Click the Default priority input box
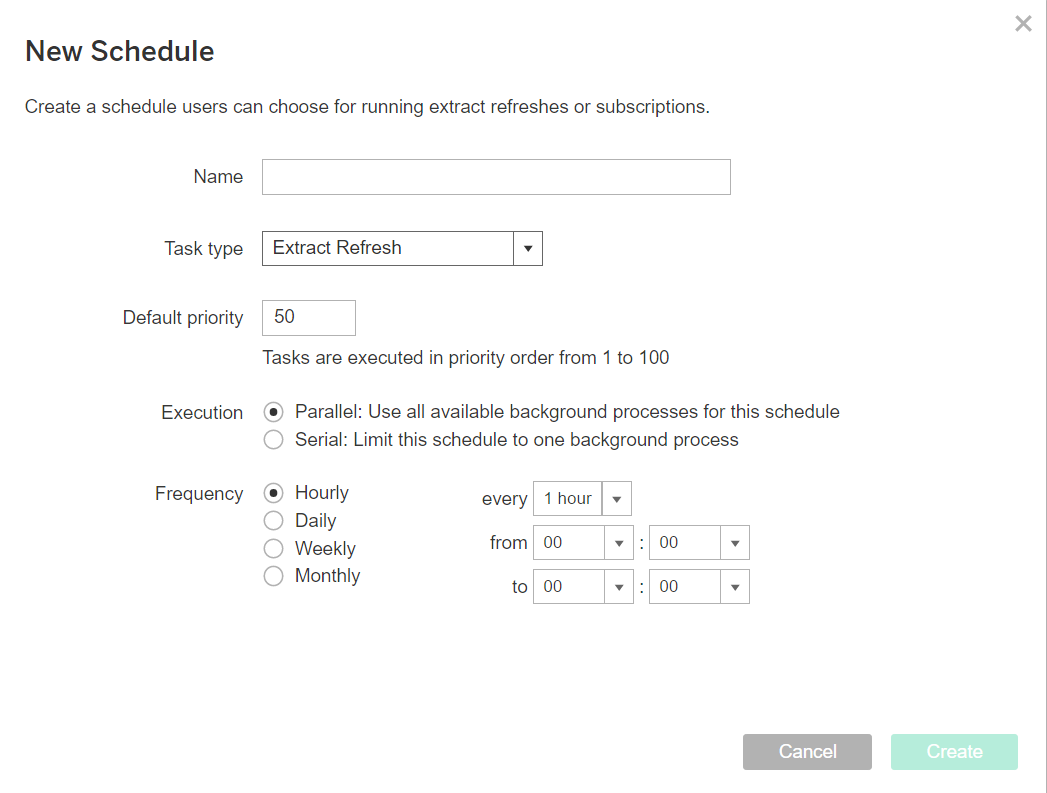Screen dimensions: 1047x793 coord(308,318)
